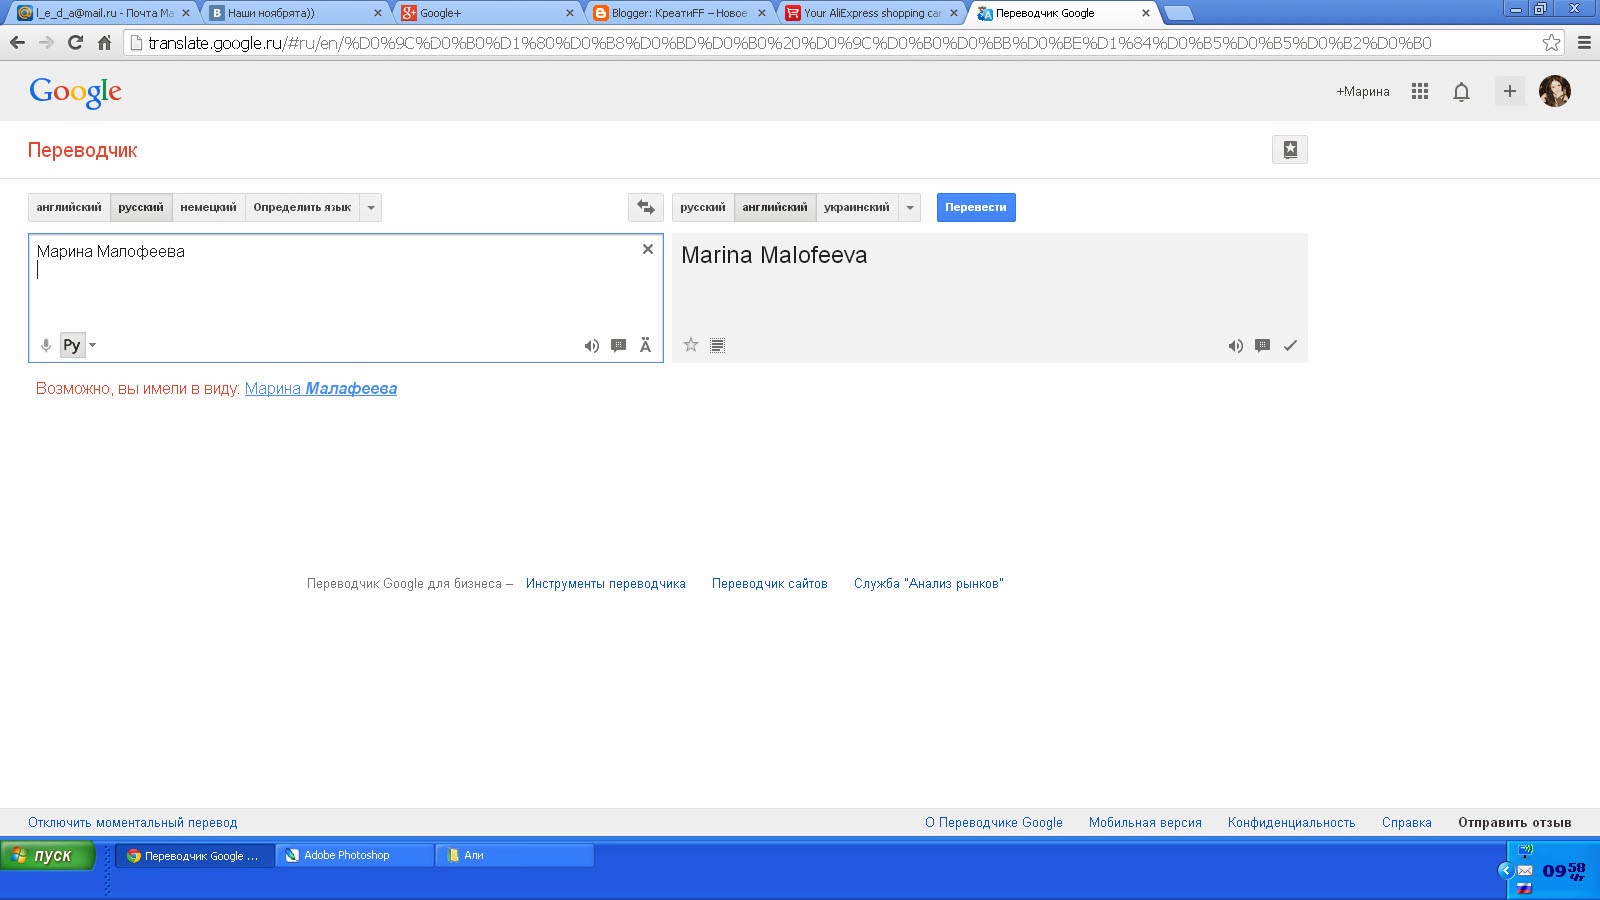Screen dimensions: 1600x900
Task: Go back with the browser back arrow
Action: (17, 43)
